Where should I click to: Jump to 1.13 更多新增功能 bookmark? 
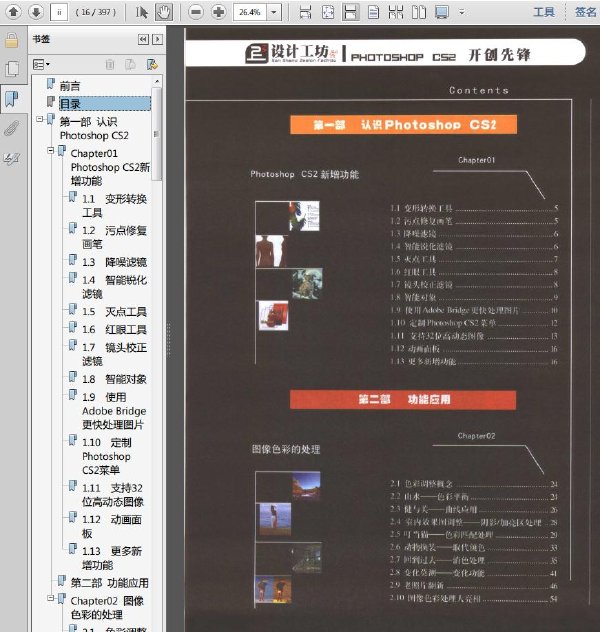pyautogui.click(x=112, y=558)
